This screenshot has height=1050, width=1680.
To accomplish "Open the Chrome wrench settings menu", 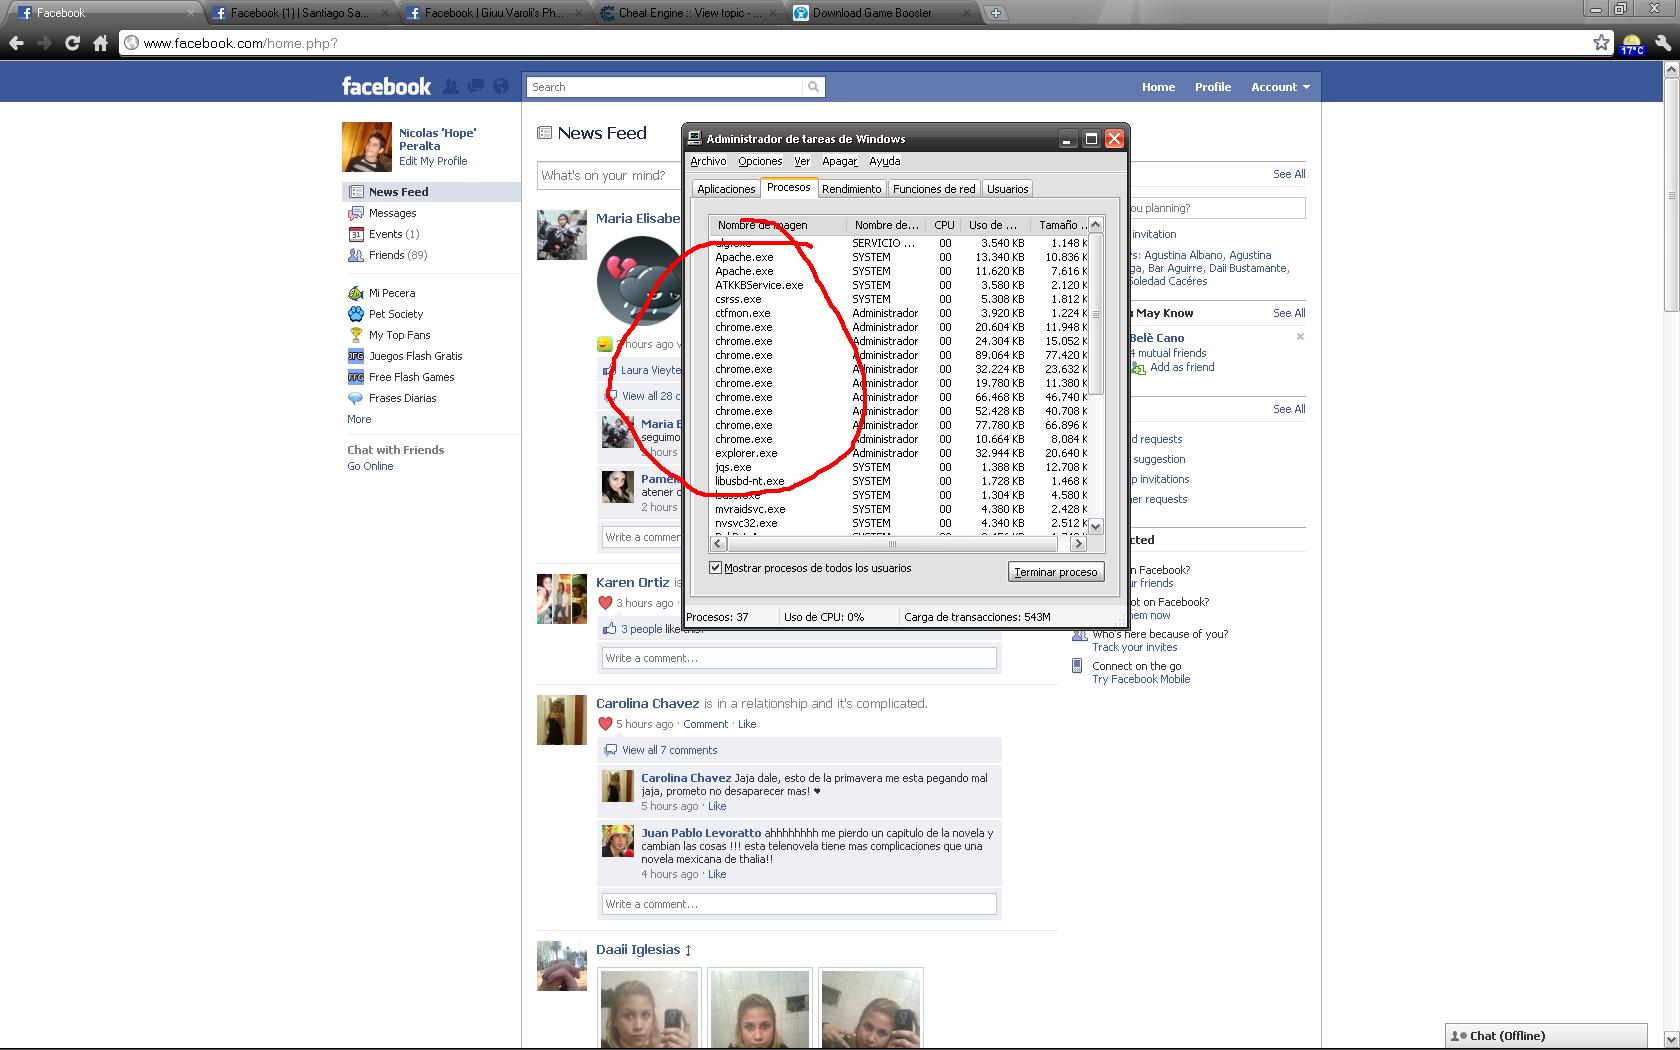I will [1663, 43].
